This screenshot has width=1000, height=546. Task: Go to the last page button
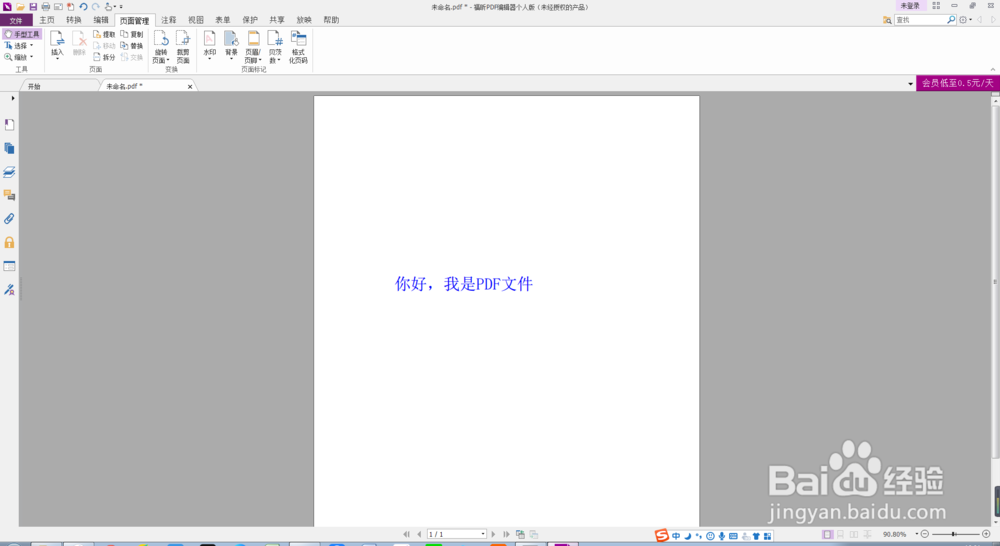(x=506, y=535)
